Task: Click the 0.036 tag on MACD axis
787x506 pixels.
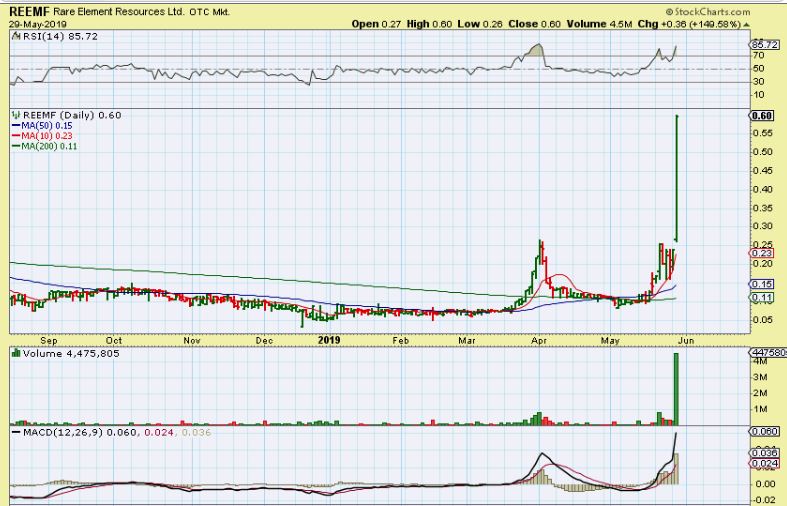Action: pos(765,453)
